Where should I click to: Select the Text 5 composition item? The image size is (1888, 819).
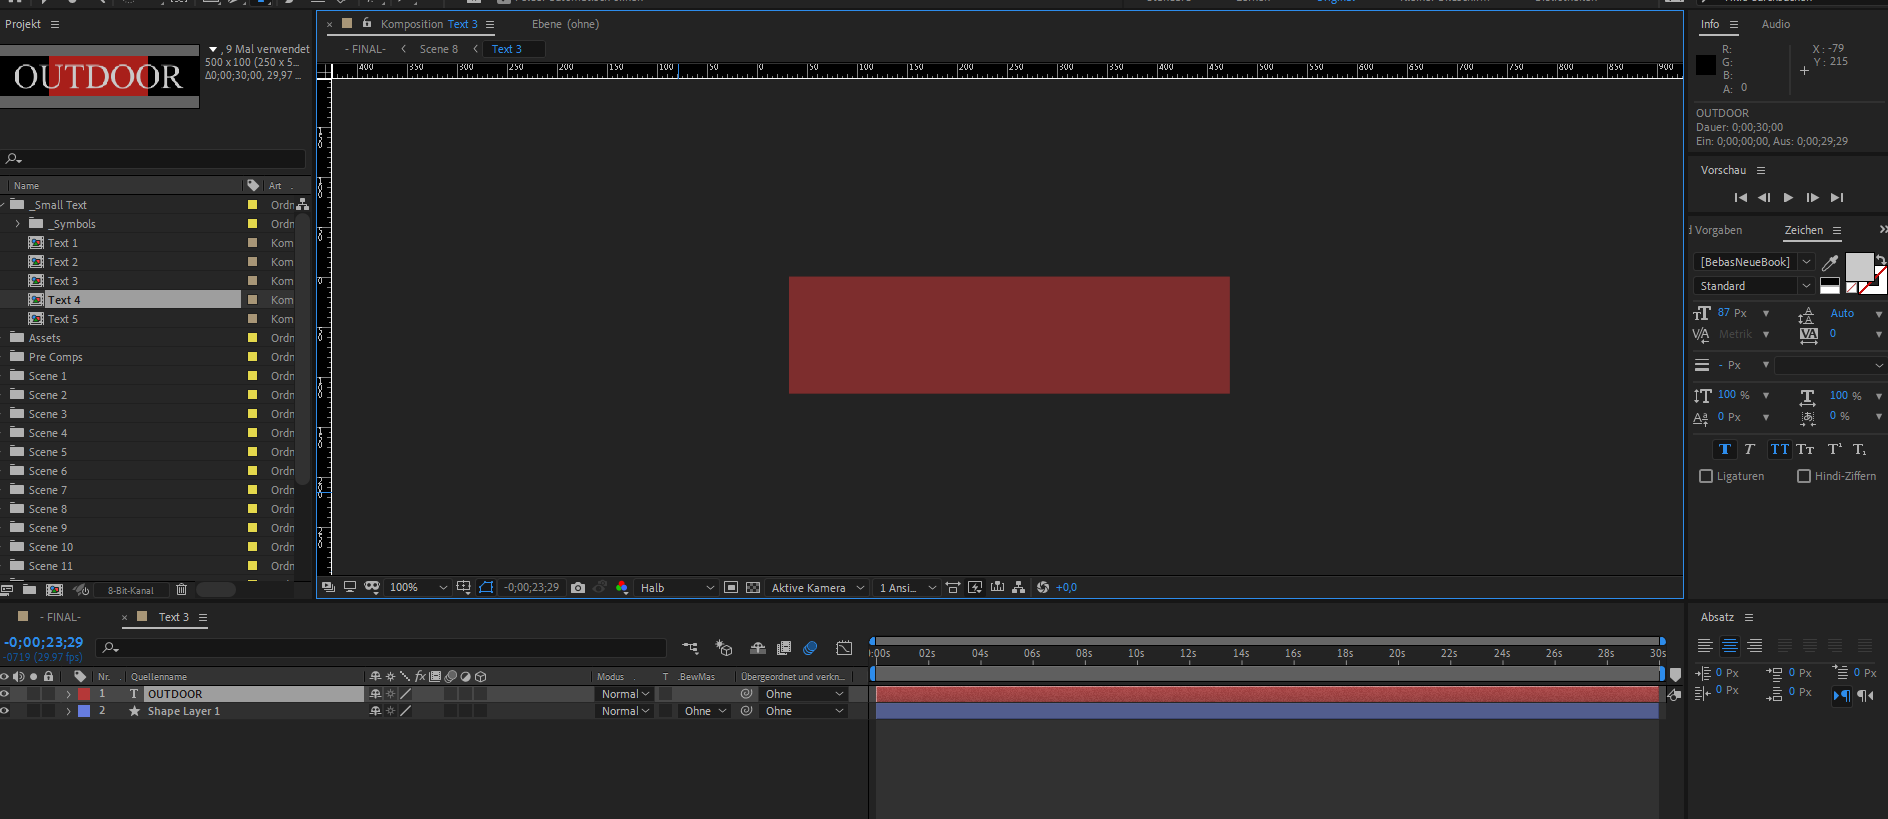click(62, 319)
